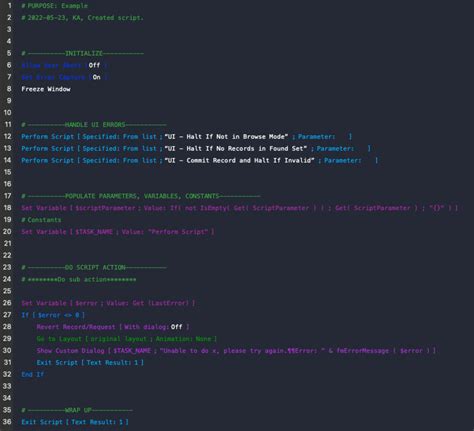The width and height of the screenshot is (474, 431).
Task: Select the PURPOSE: Example comment on line 1
Action: coord(54,6)
